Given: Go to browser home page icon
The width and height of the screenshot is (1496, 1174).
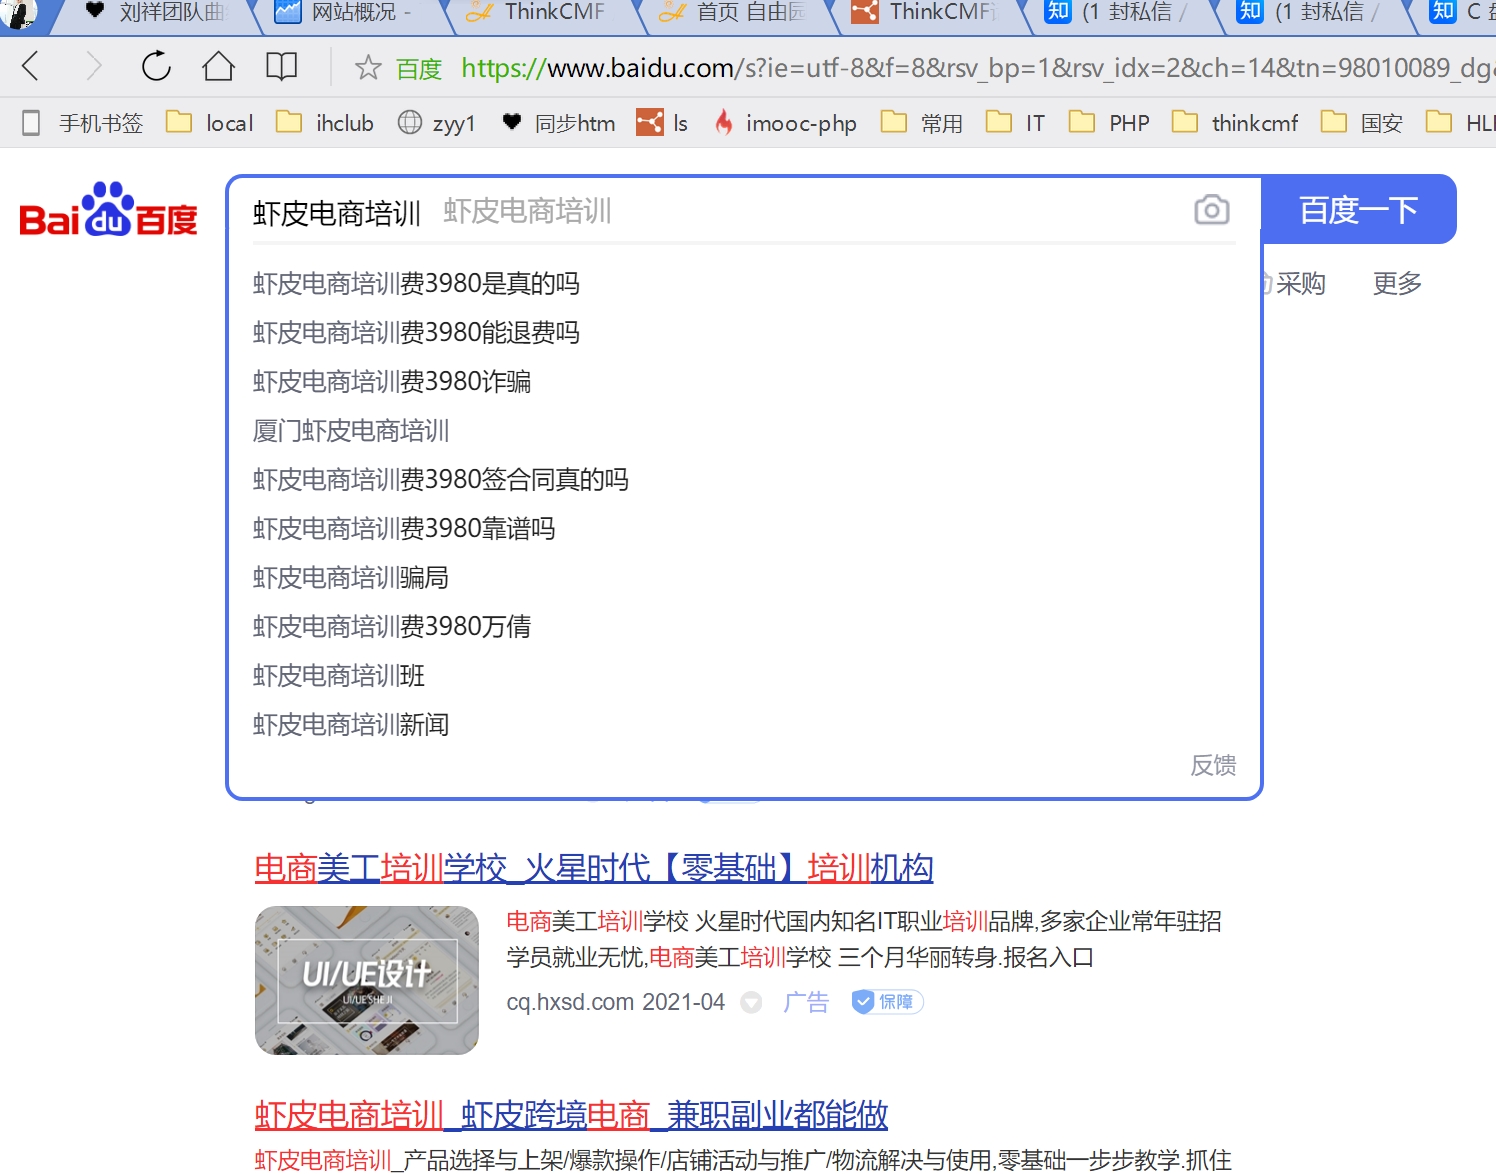Looking at the screenshot, I should 218,67.
